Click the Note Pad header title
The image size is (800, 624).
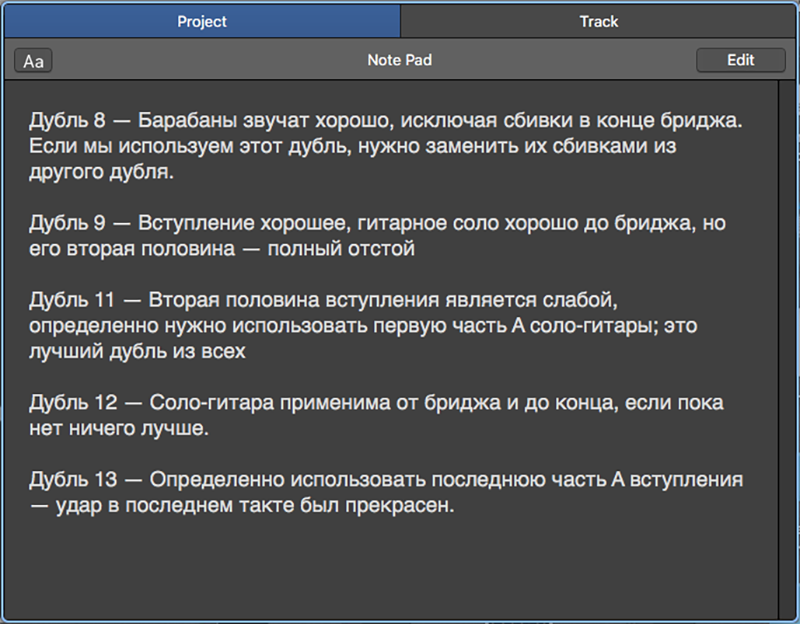coord(399,60)
